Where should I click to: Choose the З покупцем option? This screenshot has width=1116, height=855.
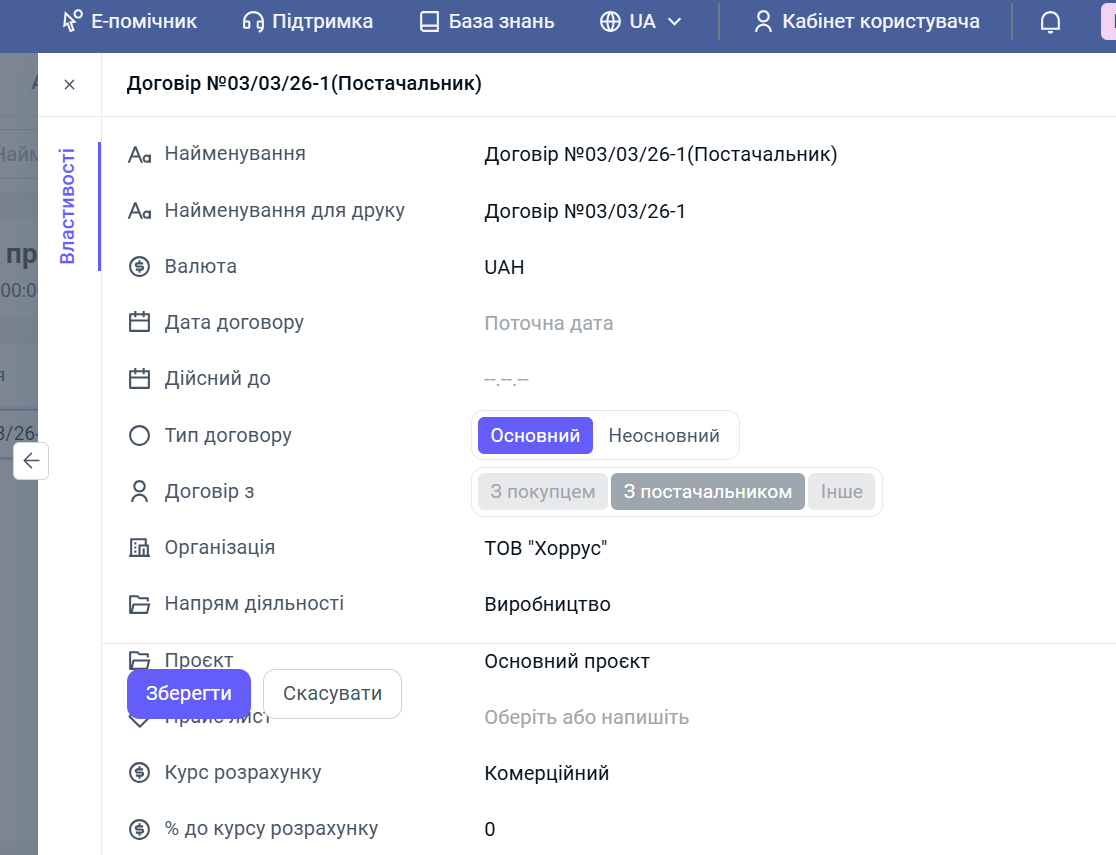point(543,492)
